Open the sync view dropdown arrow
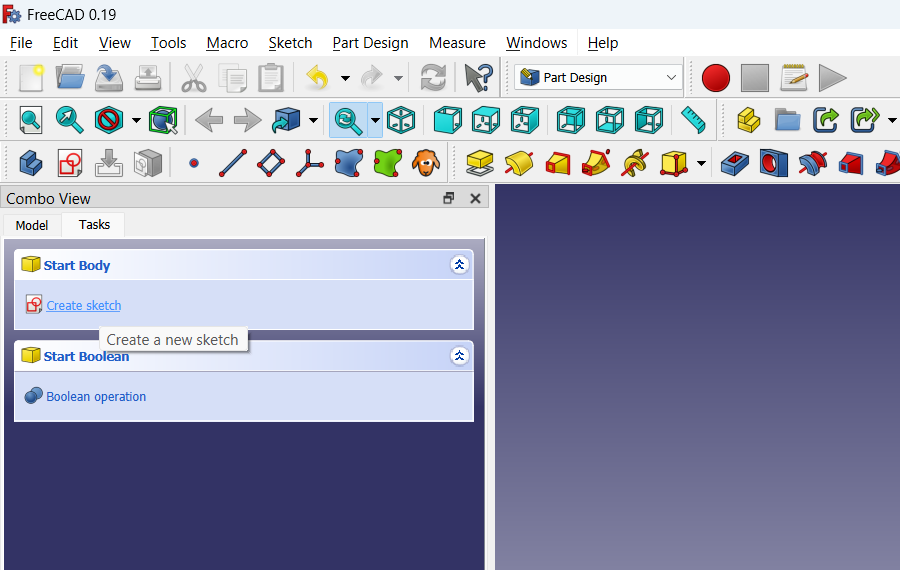The image size is (900, 570). pos(375,121)
